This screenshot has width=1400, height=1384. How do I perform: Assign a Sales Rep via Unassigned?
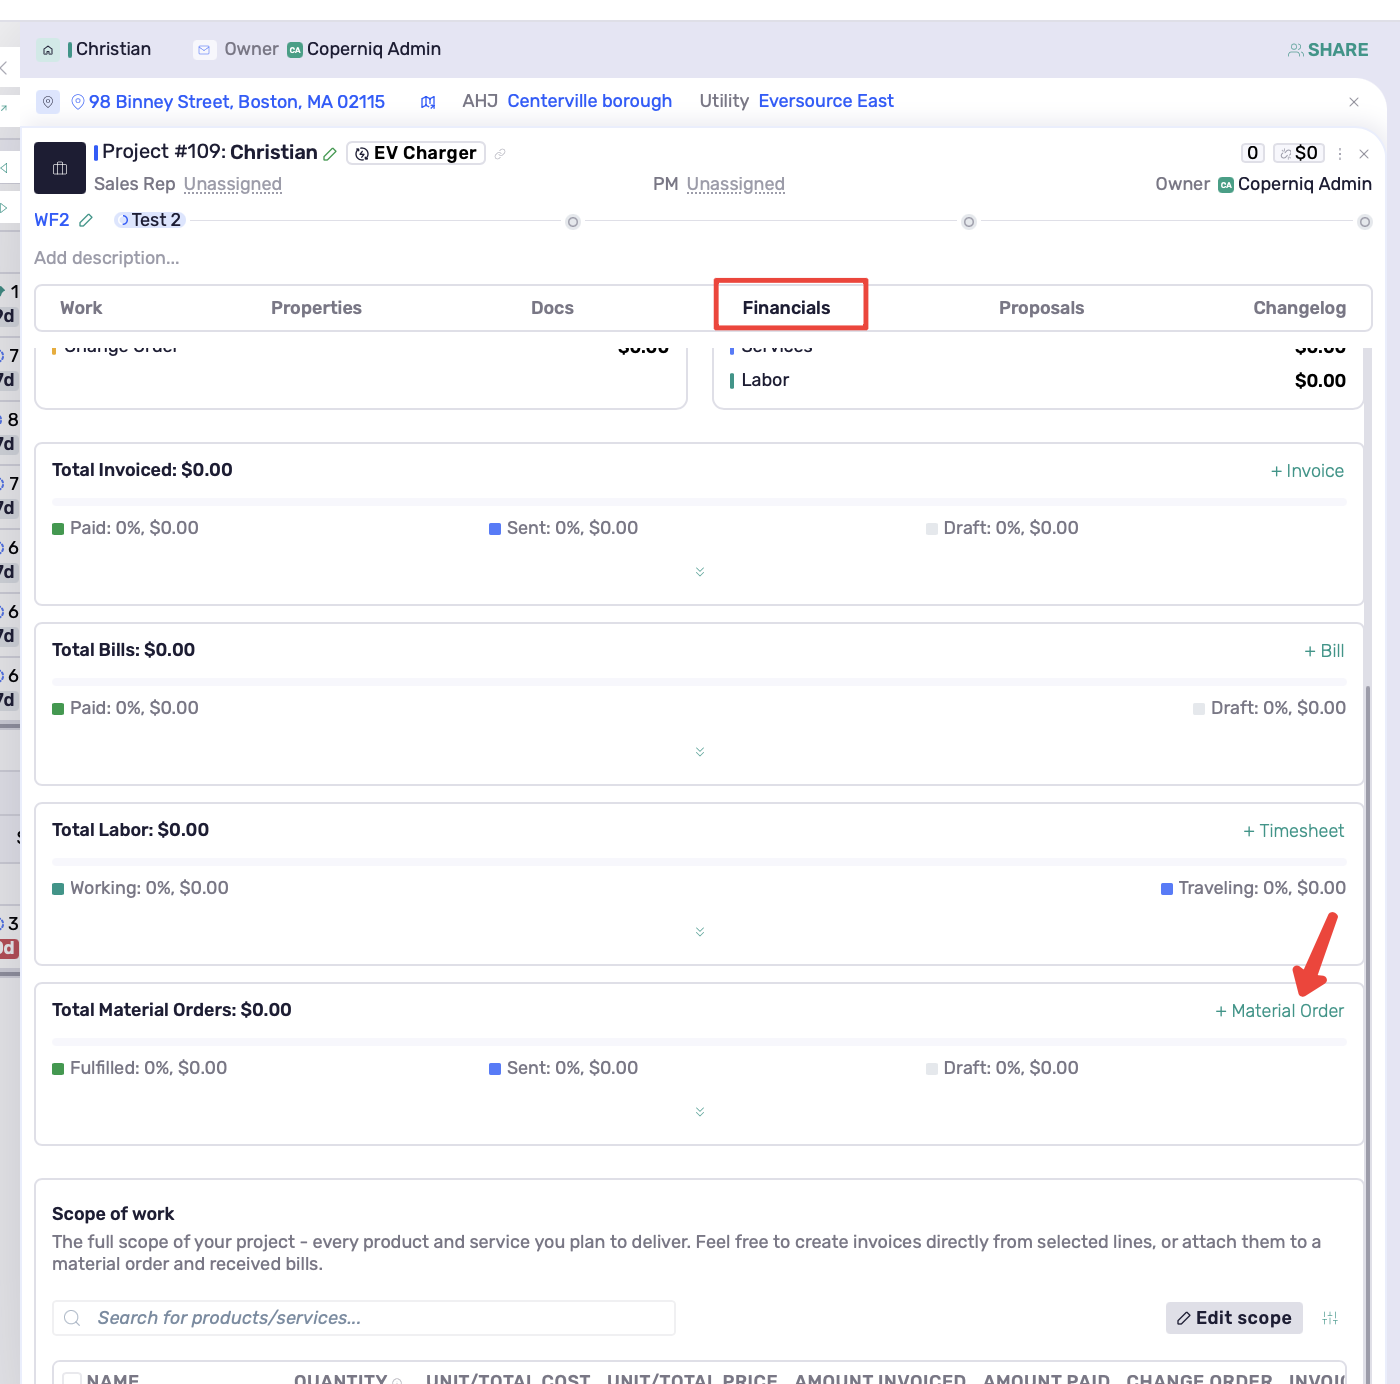(233, 184)
